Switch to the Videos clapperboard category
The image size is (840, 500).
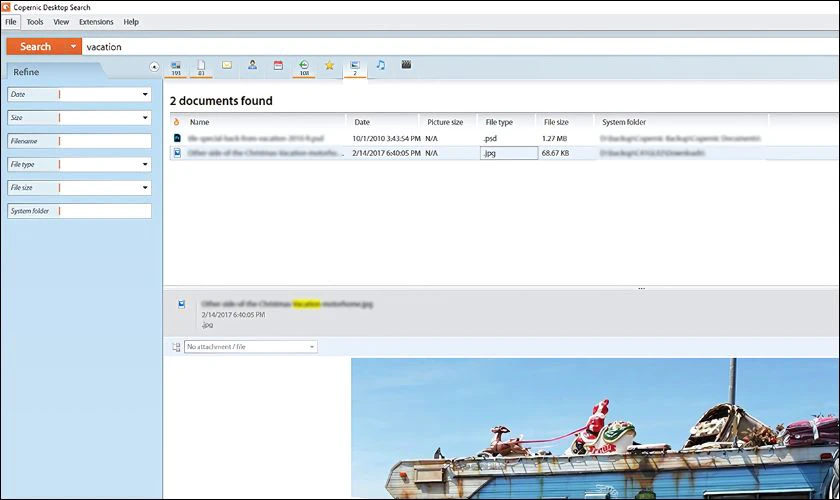tap(406, 65)
